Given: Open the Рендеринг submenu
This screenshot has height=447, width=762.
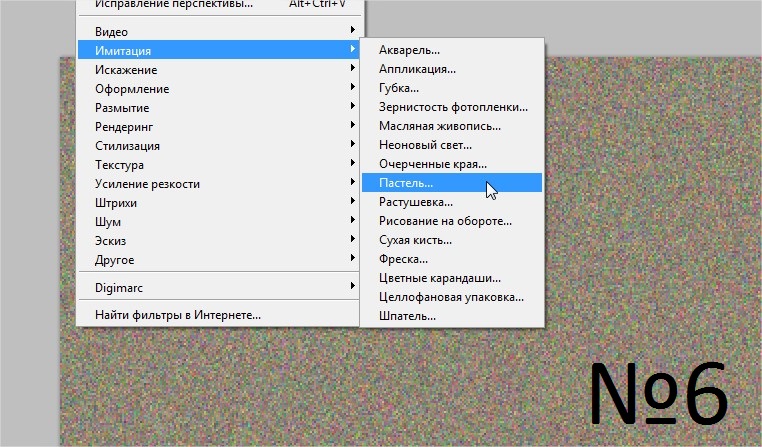Looking at the screenshot, I should coord(218,126).
